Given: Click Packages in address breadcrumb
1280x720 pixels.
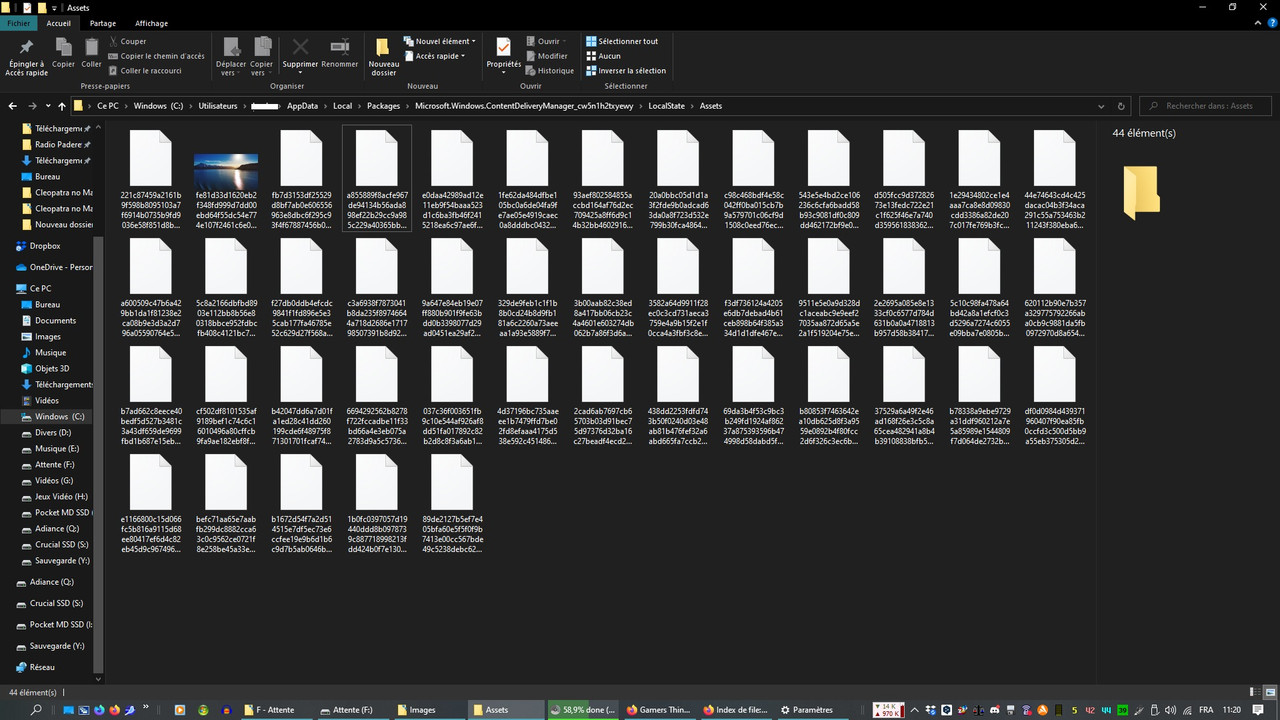Looking at the screenshot, I should pyautogui.click(x=383, y=106).
